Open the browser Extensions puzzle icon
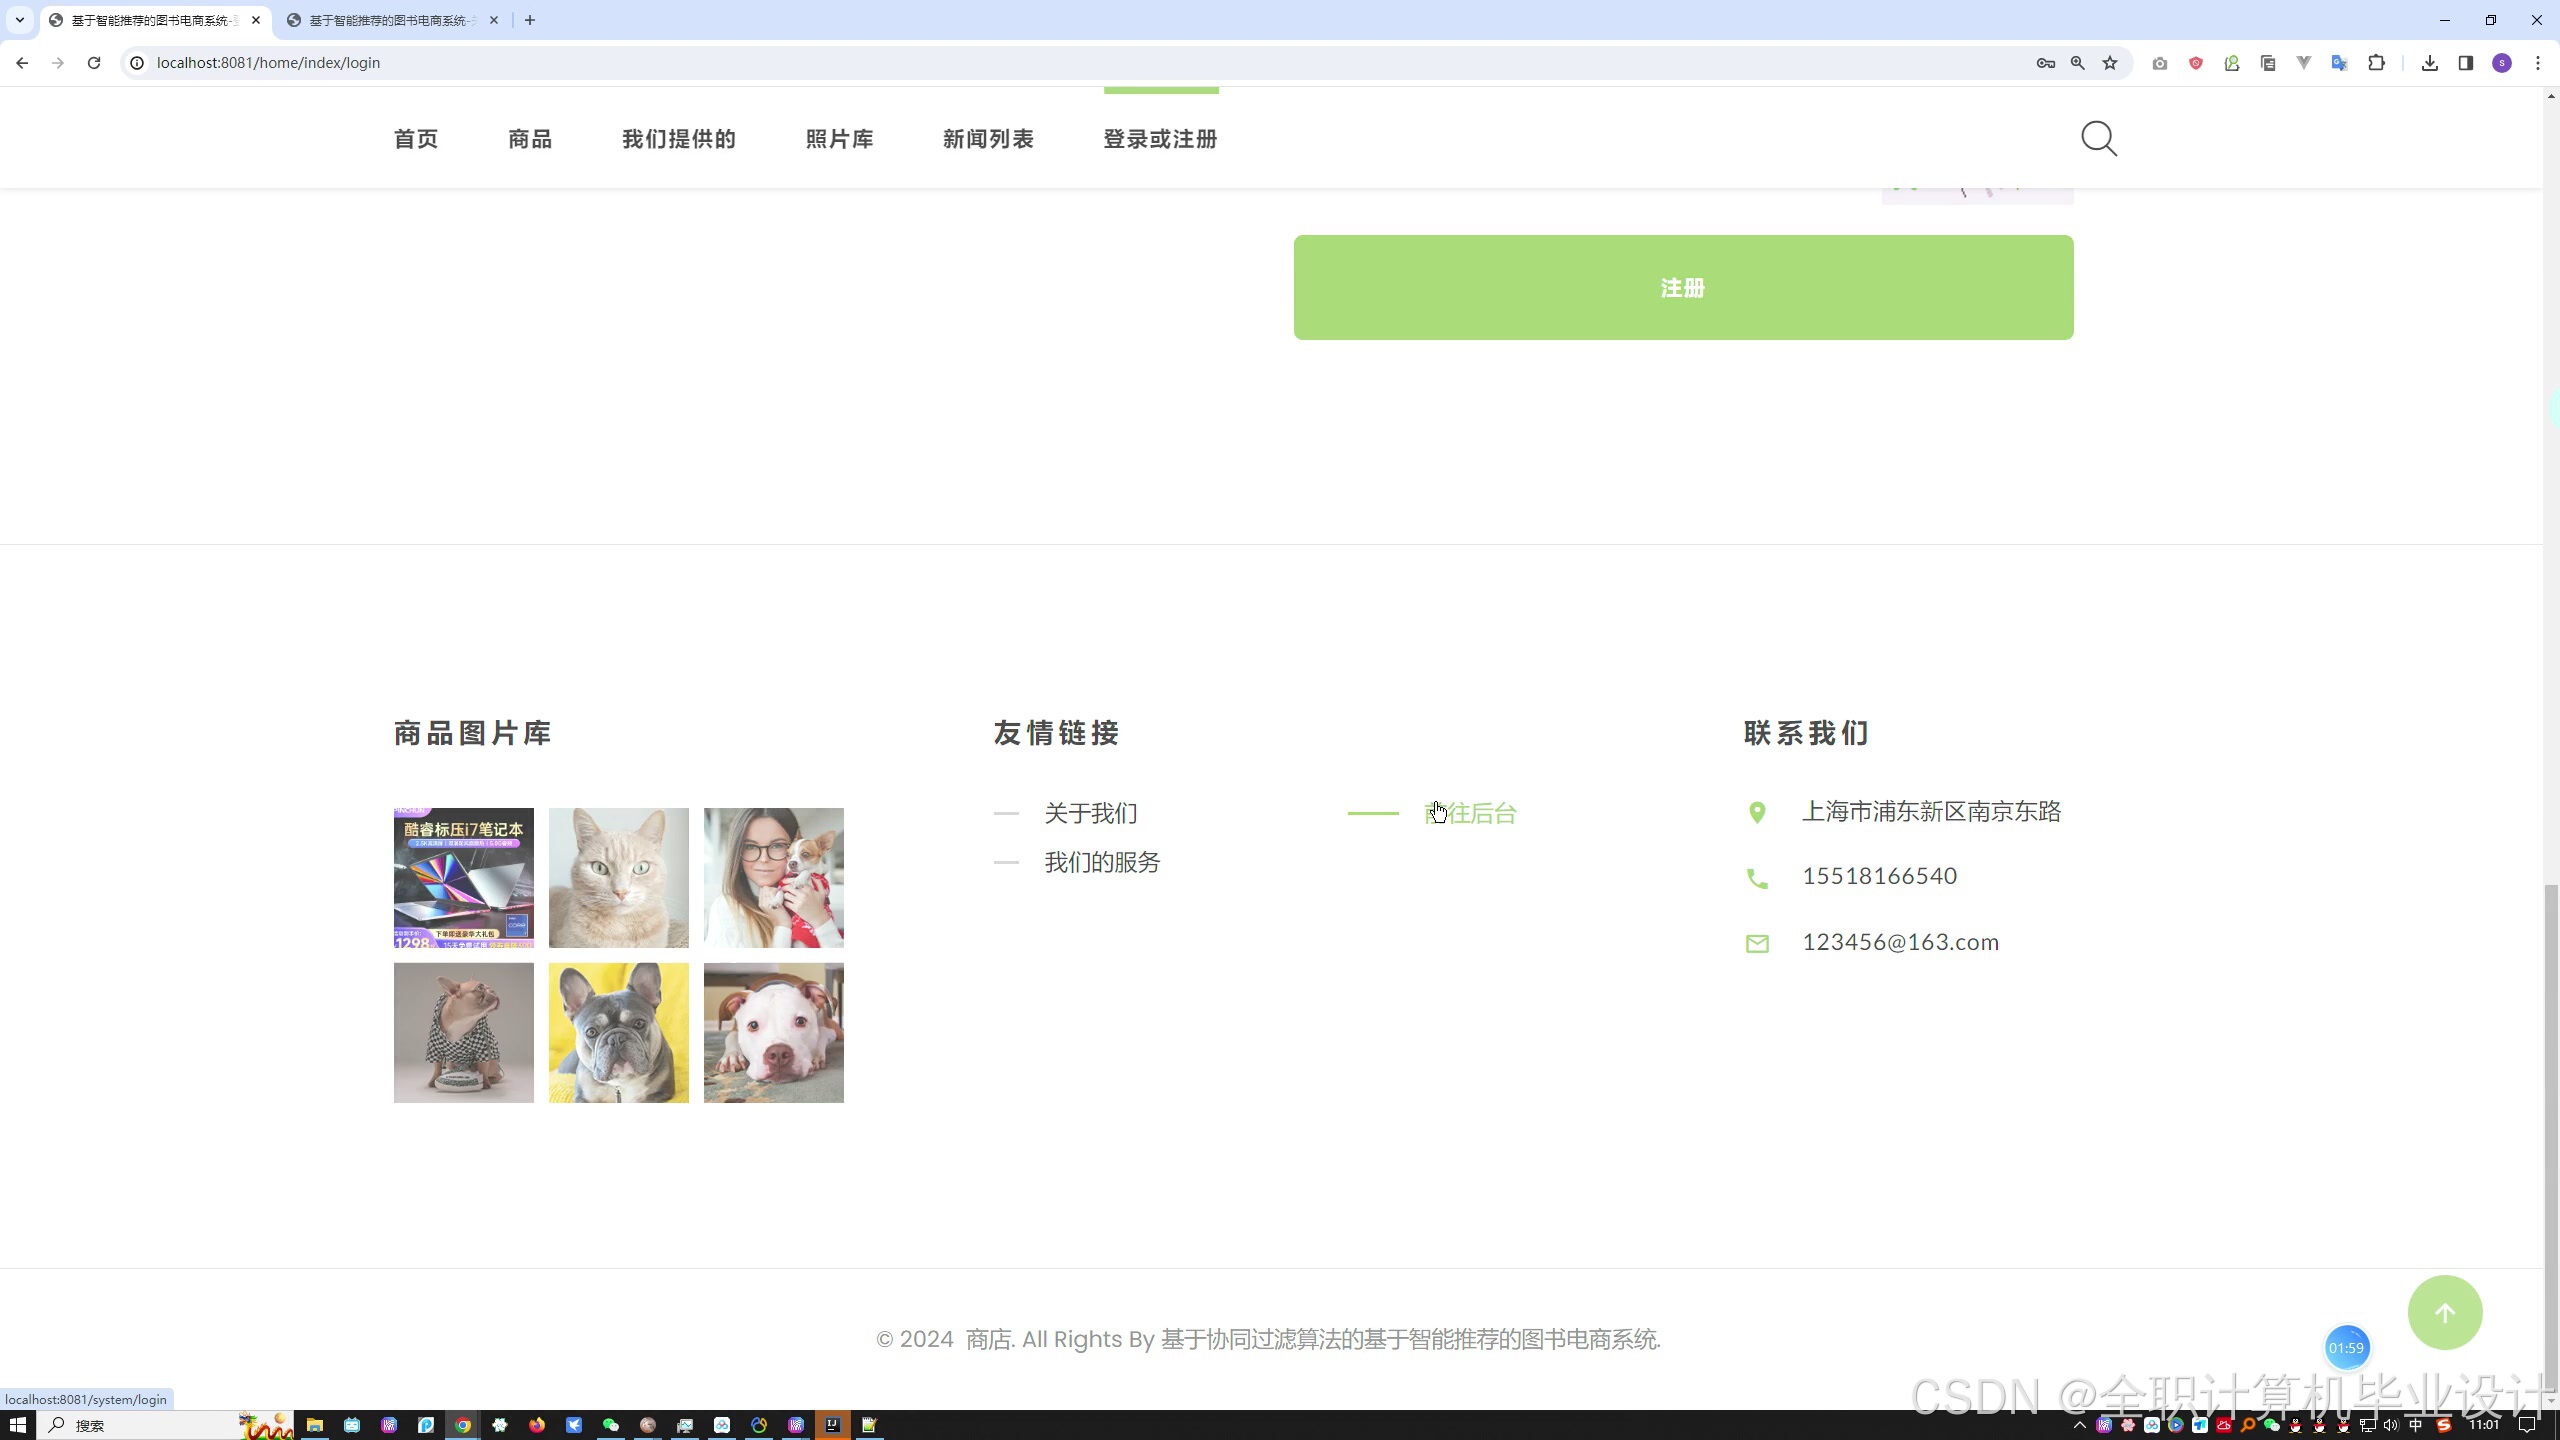2560x1440 pixels. (2376, 63)
